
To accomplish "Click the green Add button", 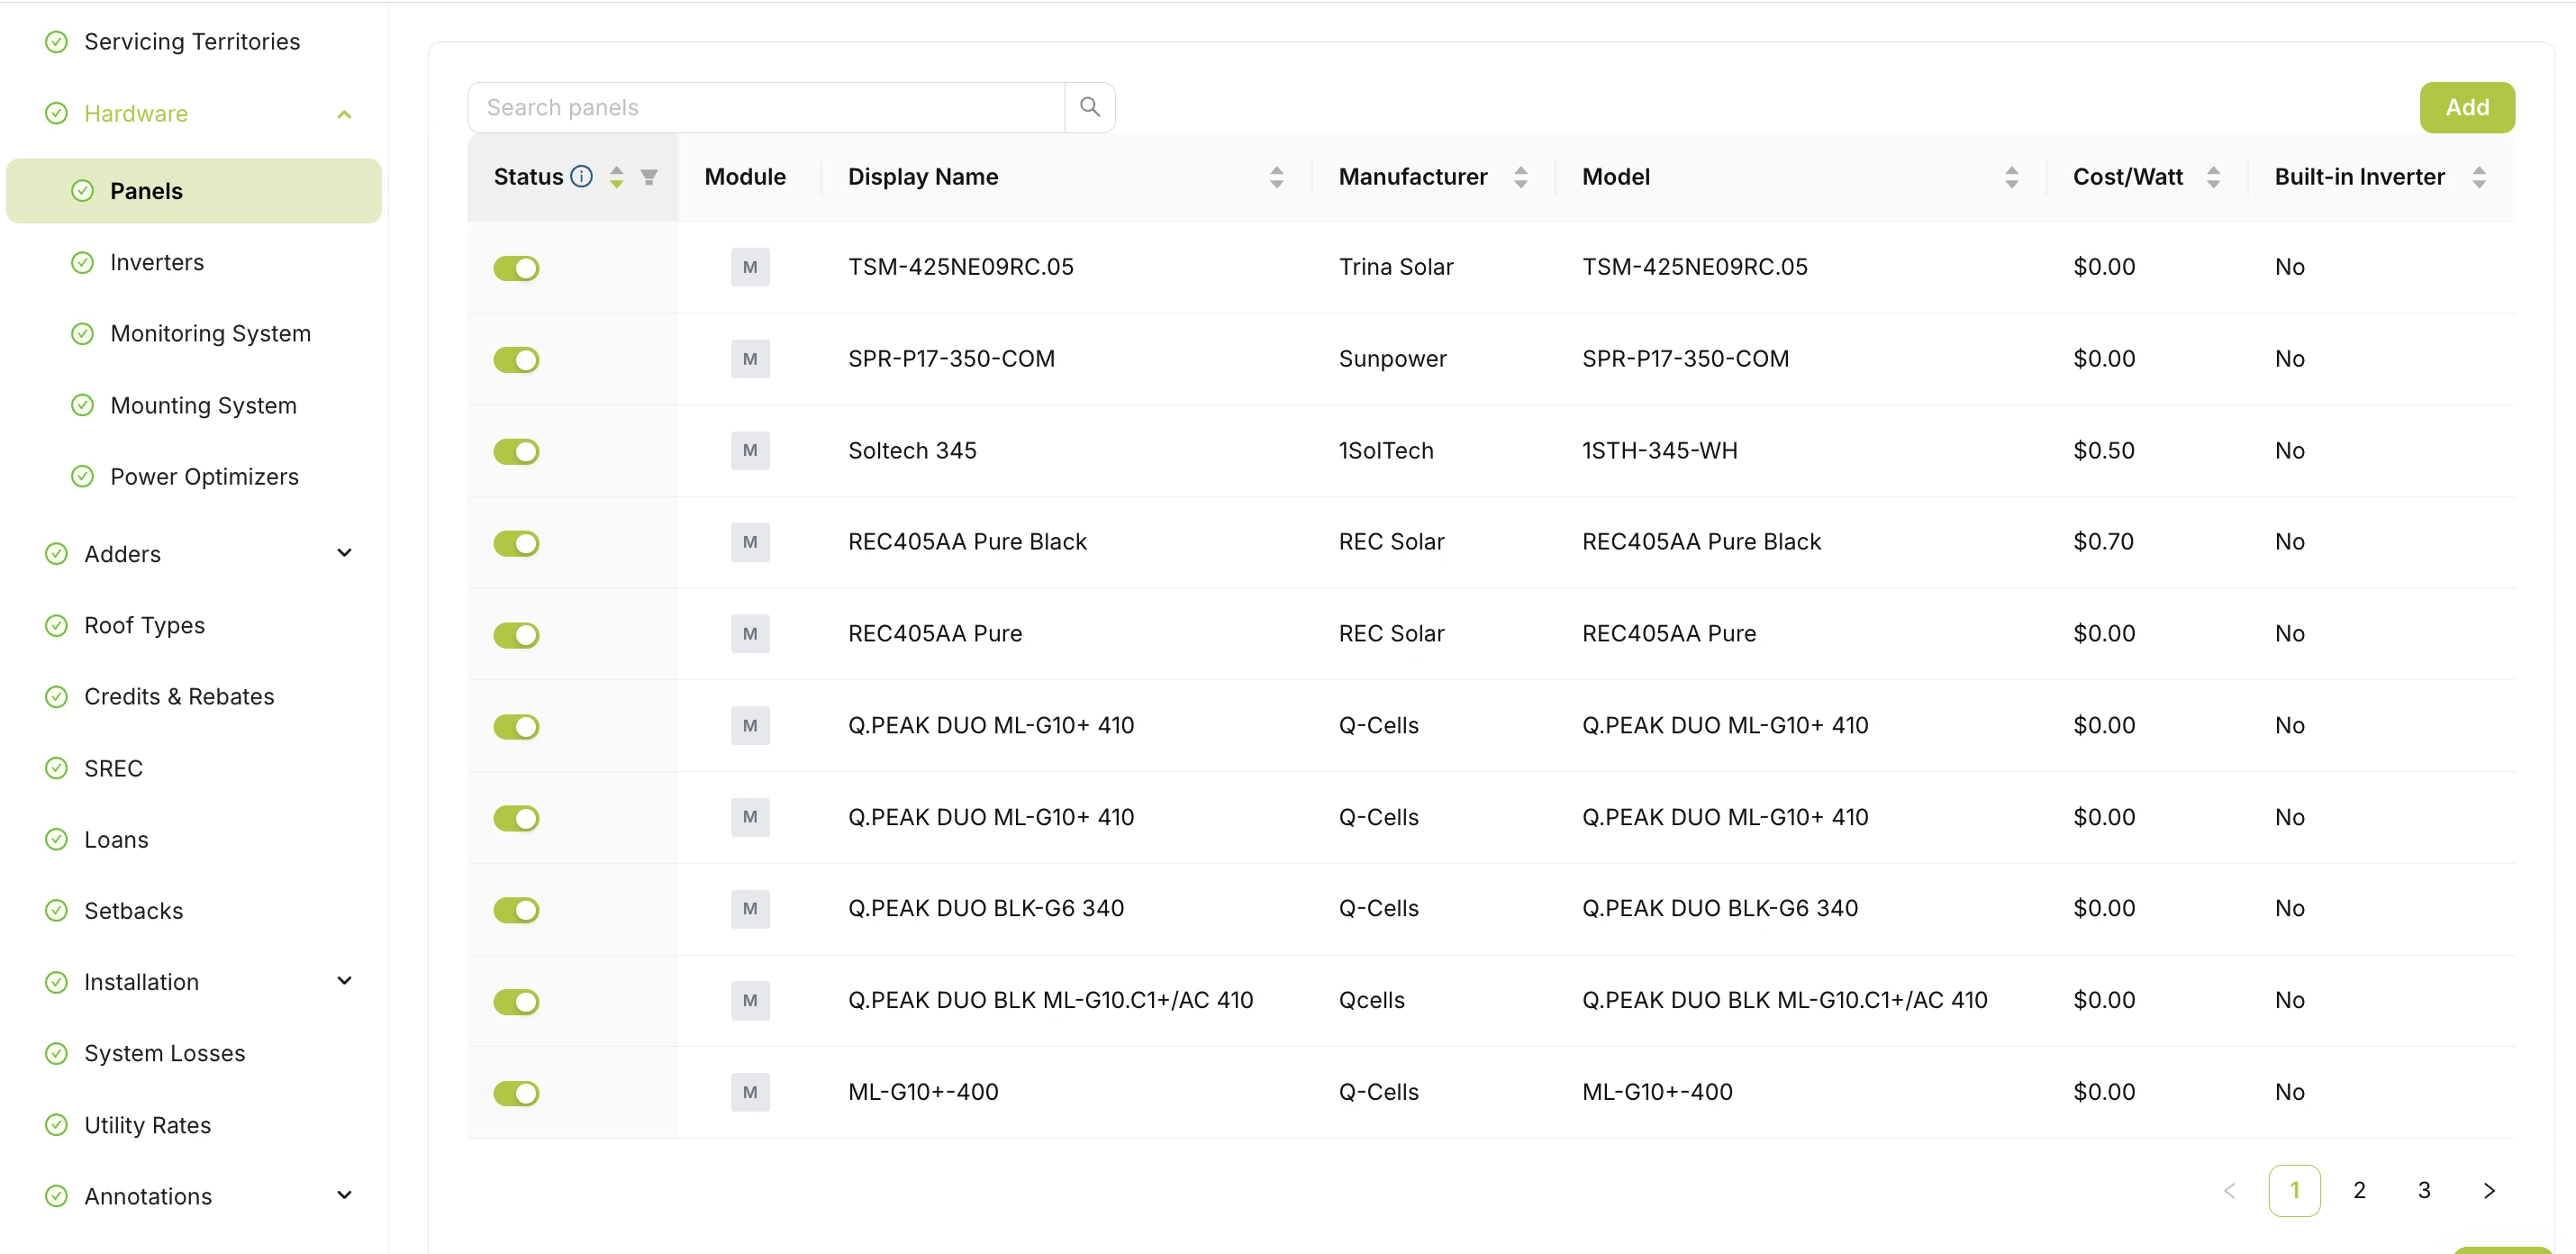I will (x=2466, y=107).
